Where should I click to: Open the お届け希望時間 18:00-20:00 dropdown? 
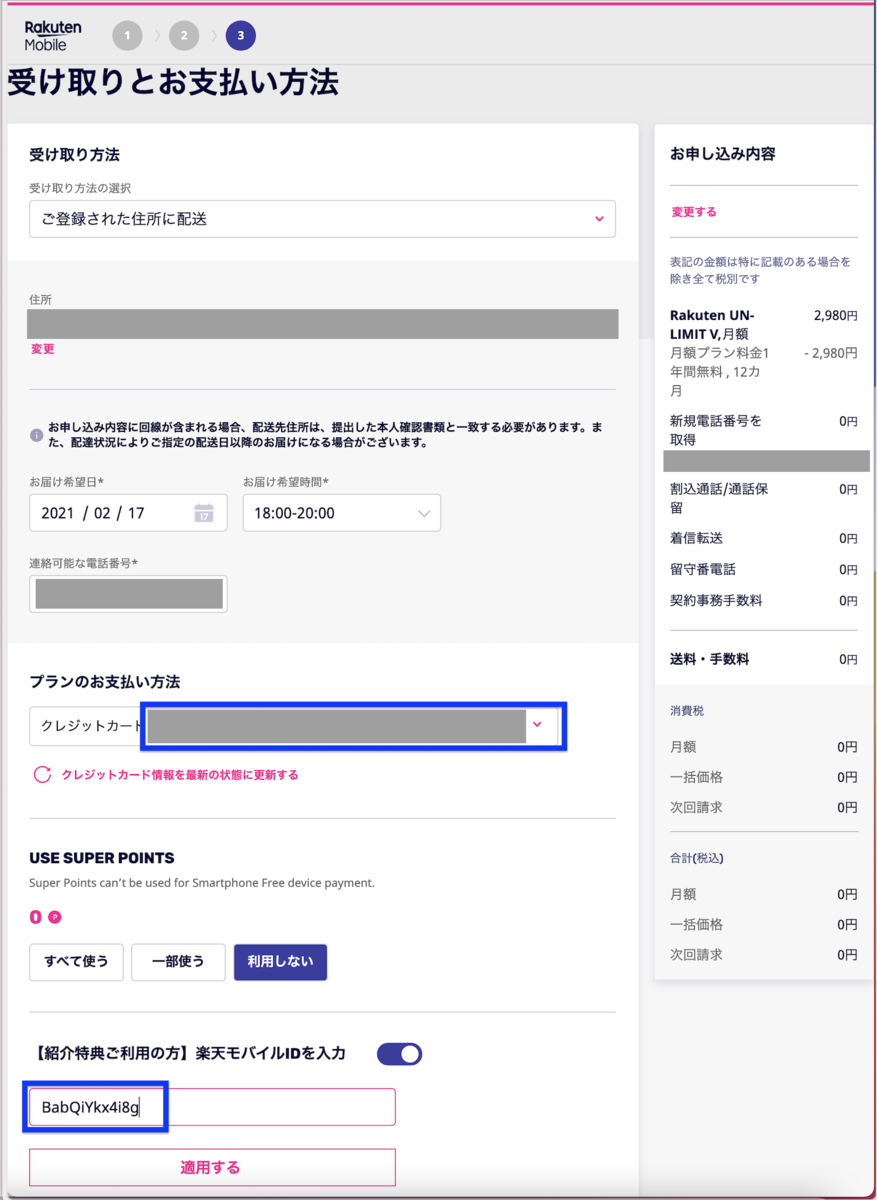point(341,513)
